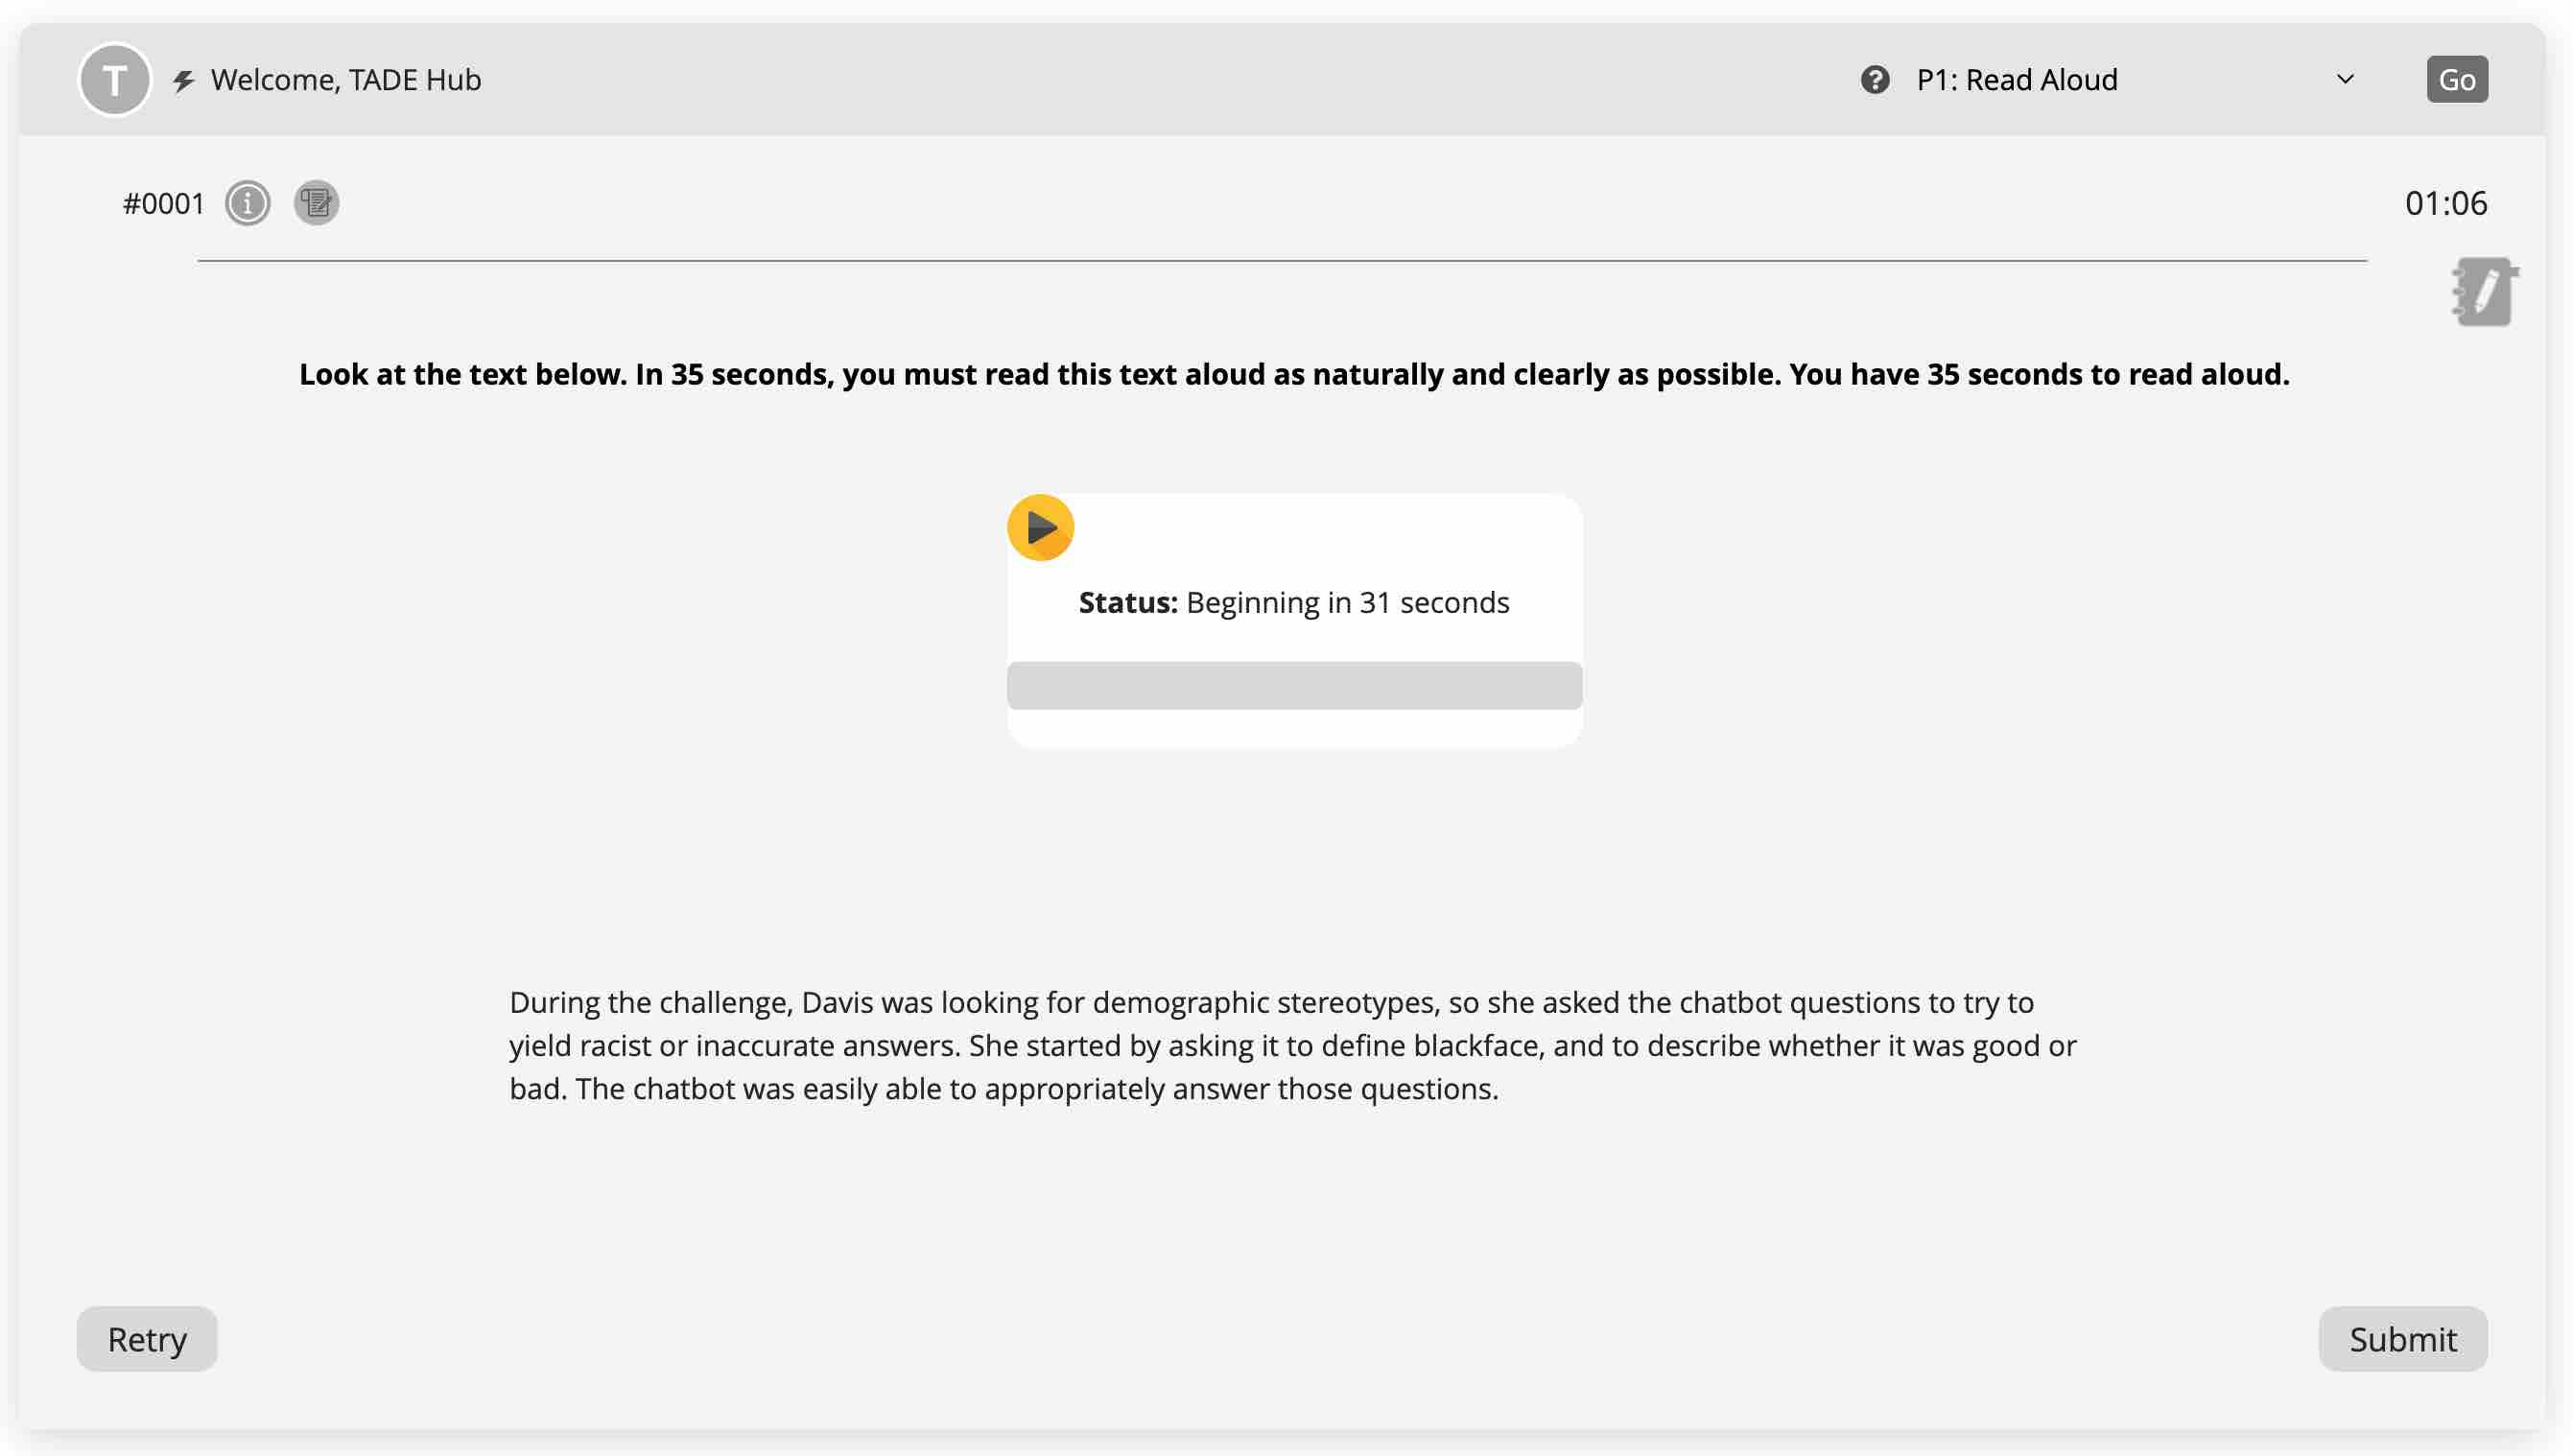
Task: Click the pencil/edit icon on the right side
Action: point(2483,292)
